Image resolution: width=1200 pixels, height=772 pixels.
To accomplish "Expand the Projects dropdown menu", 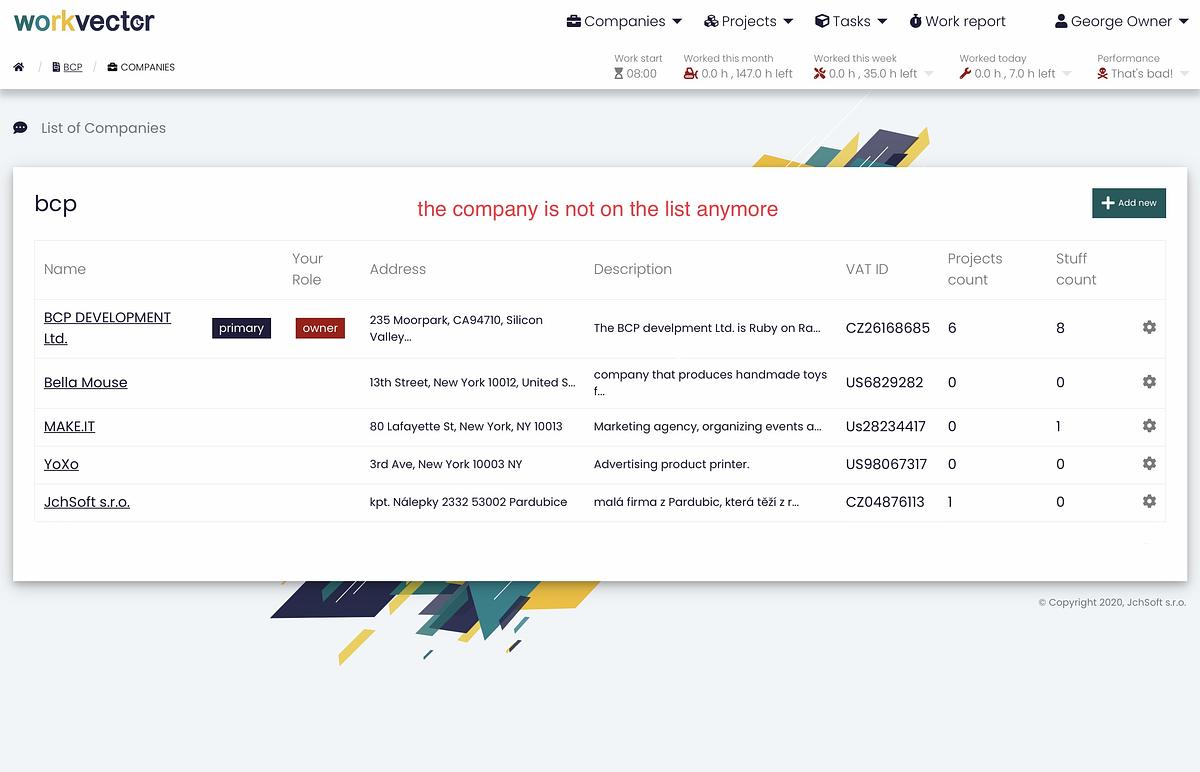I will pos(748,21).
